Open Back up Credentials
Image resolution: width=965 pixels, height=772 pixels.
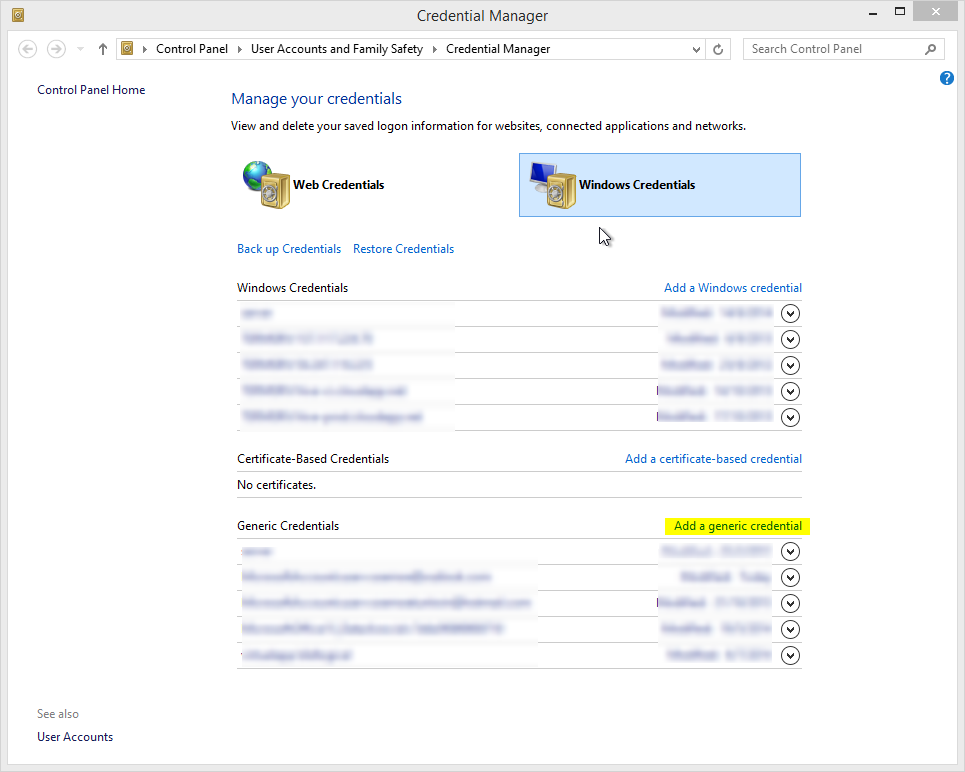tap(289, 249)
